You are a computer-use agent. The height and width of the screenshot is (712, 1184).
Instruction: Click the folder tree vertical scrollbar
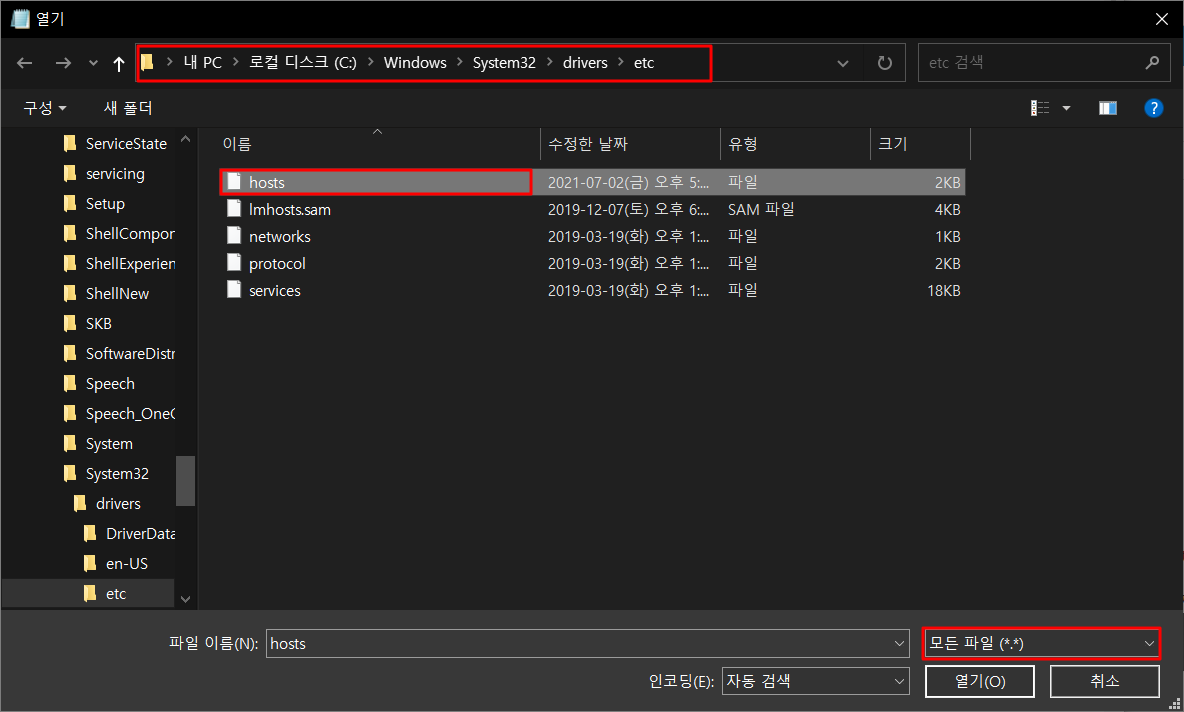(185, 480)
